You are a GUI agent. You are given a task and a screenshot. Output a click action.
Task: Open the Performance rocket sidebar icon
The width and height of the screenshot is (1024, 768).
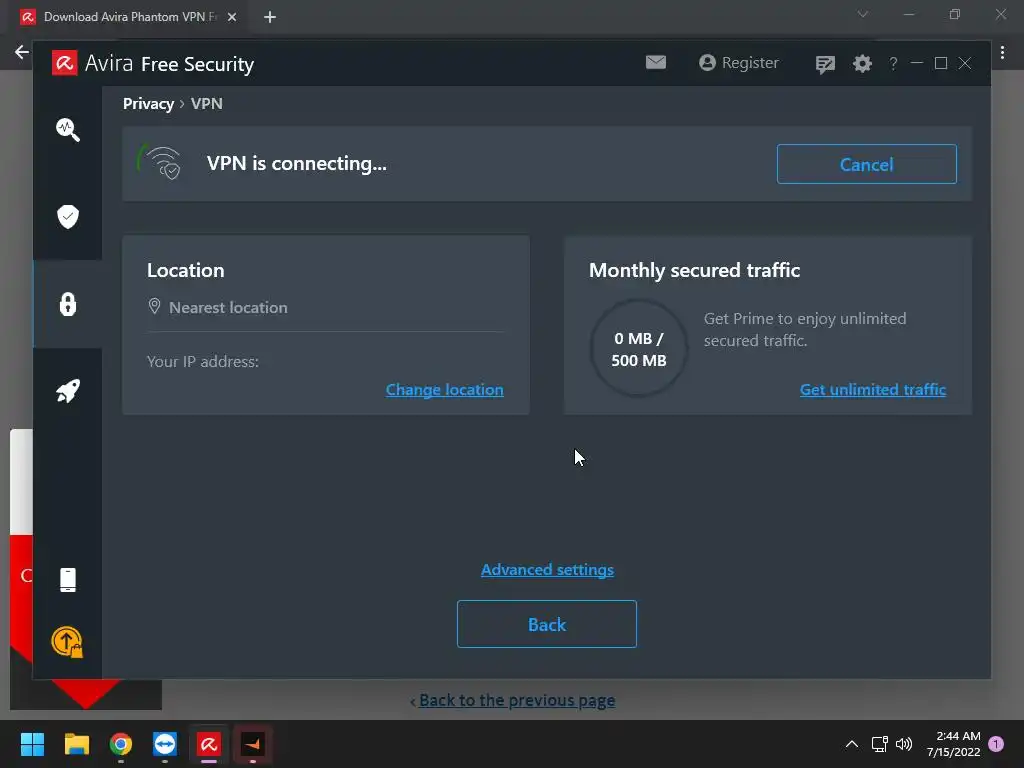point(68,391)
